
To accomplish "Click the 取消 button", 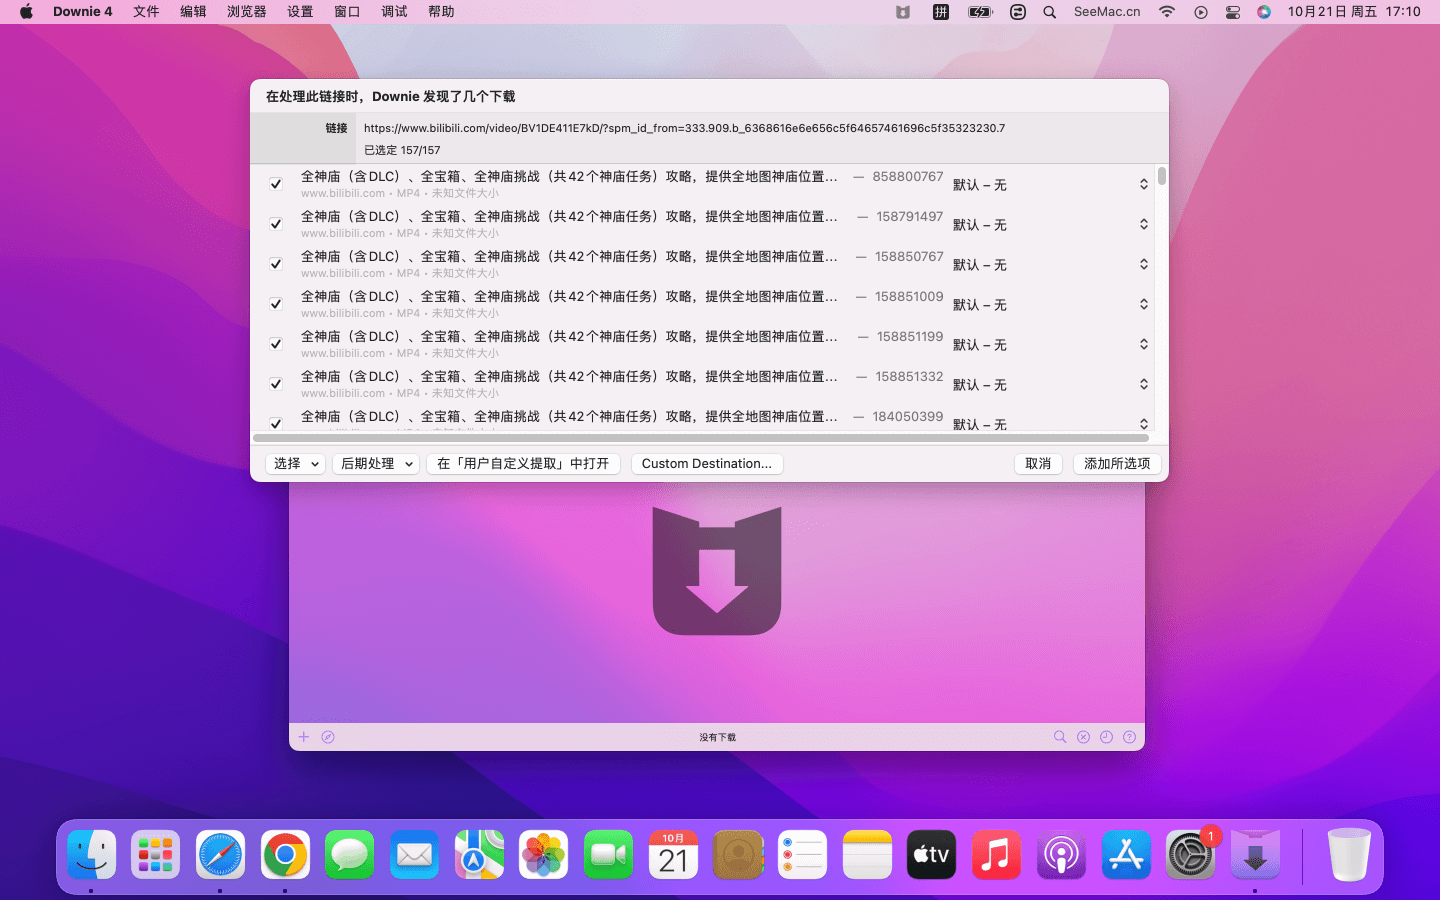I will tap(1038, 464).
